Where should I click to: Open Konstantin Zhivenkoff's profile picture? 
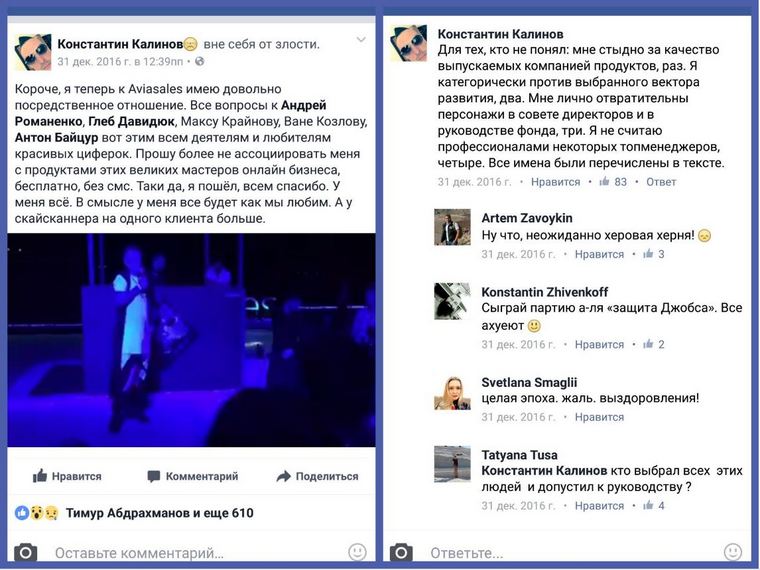pos(452,301)
